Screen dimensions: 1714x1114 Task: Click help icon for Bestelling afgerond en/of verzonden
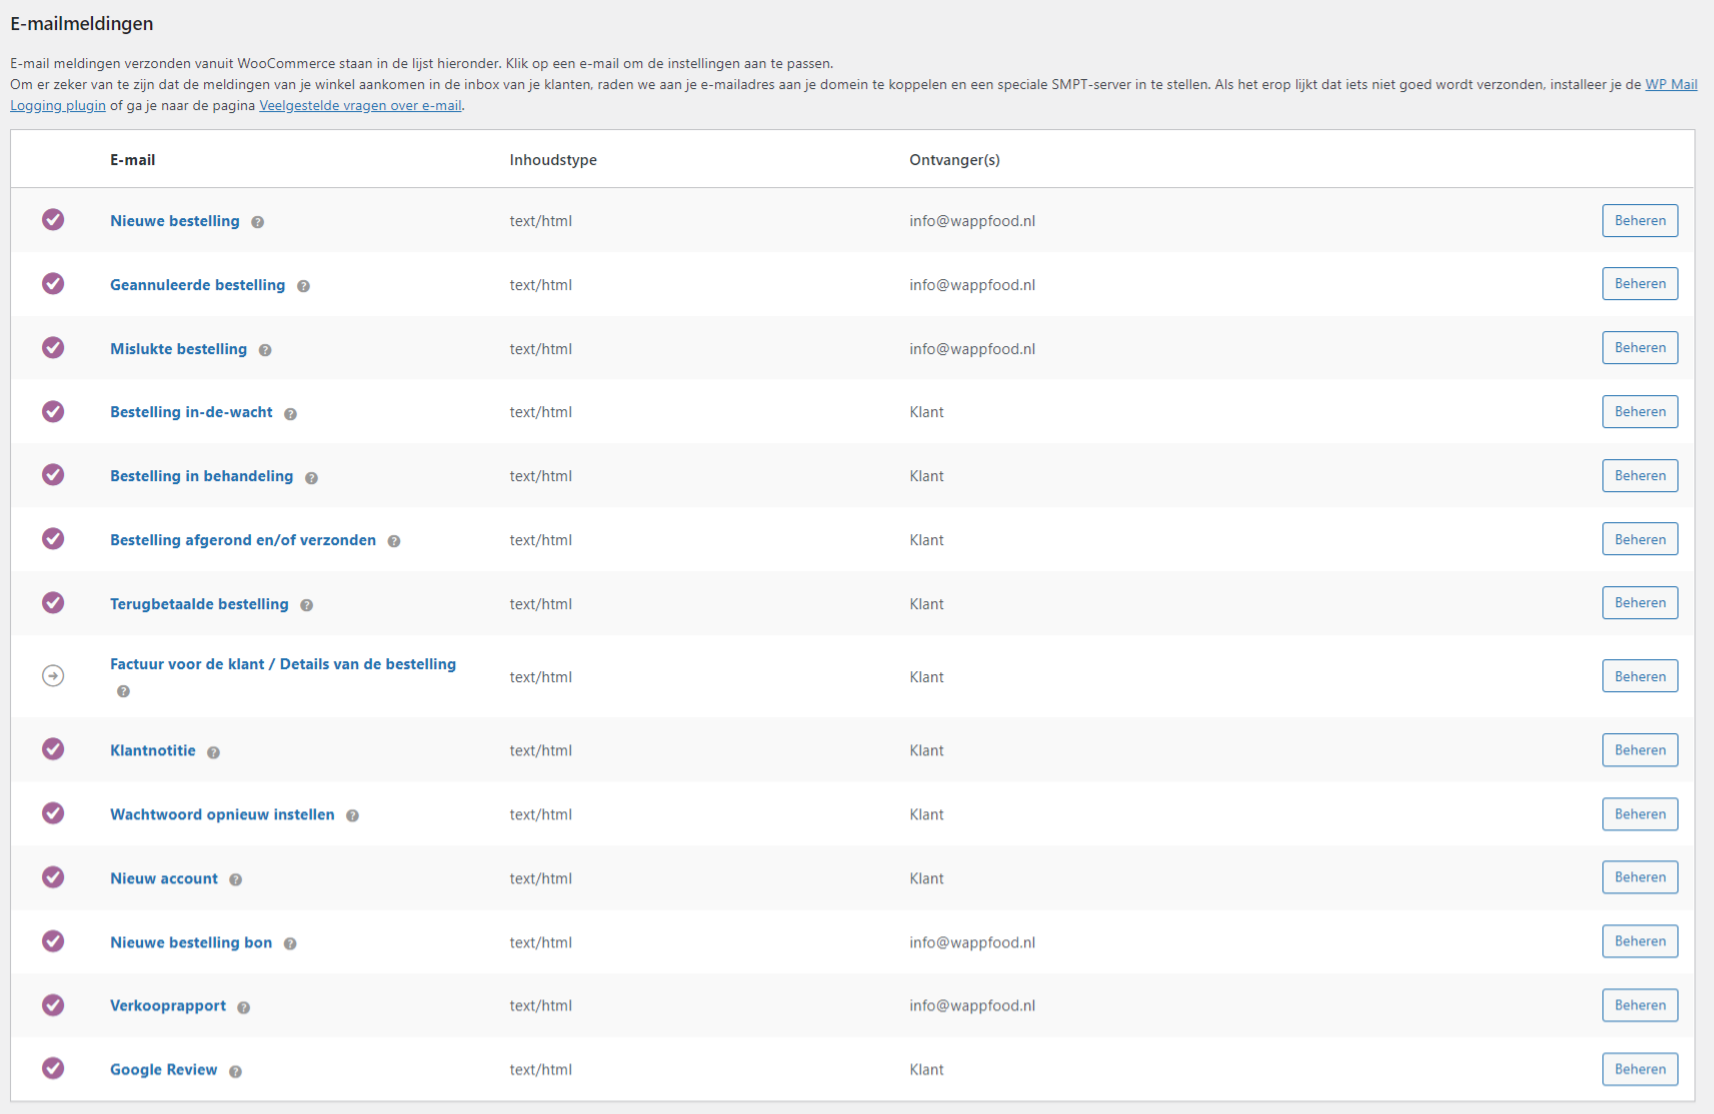coord(394,541)
